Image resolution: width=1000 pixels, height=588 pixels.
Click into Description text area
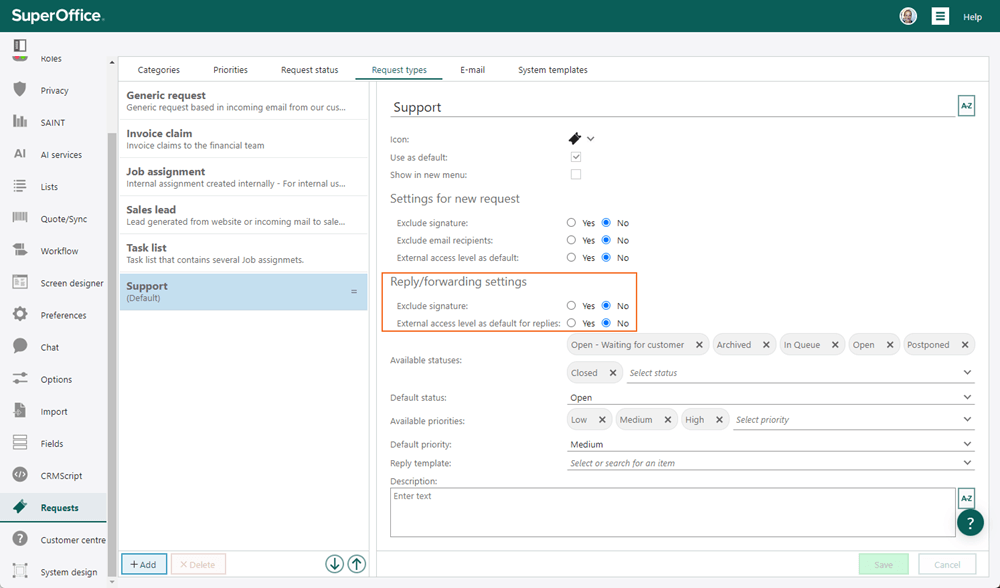pyautogui.click(x=672, y=512)
